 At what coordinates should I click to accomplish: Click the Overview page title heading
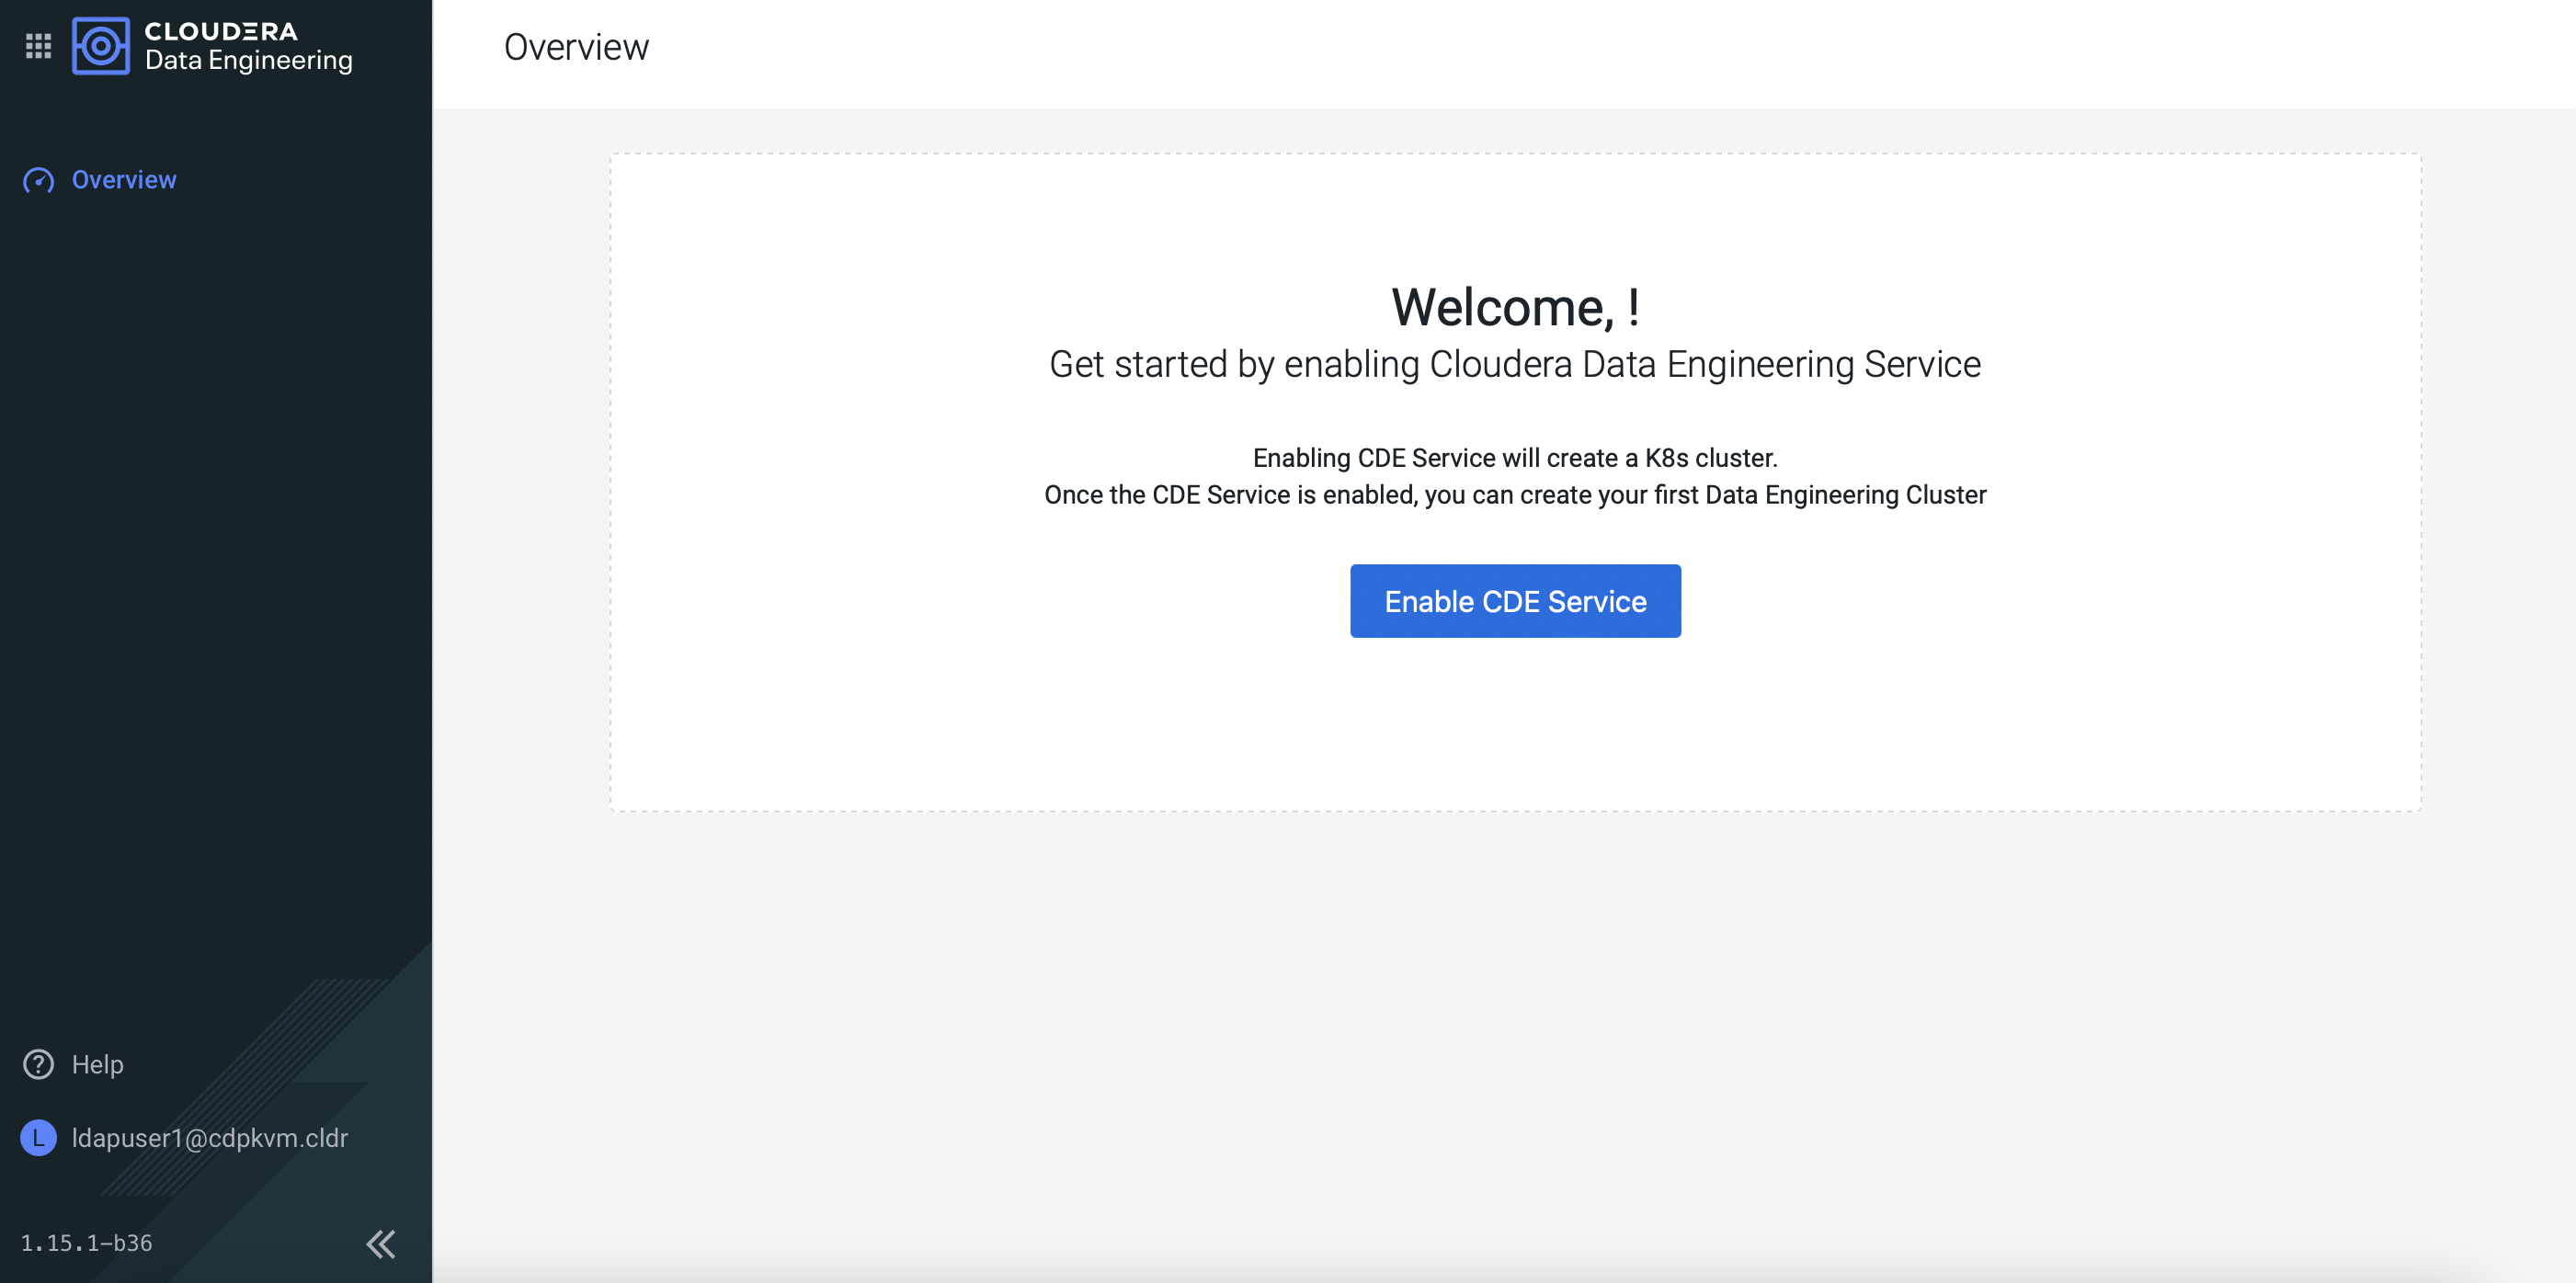[576, 47]
